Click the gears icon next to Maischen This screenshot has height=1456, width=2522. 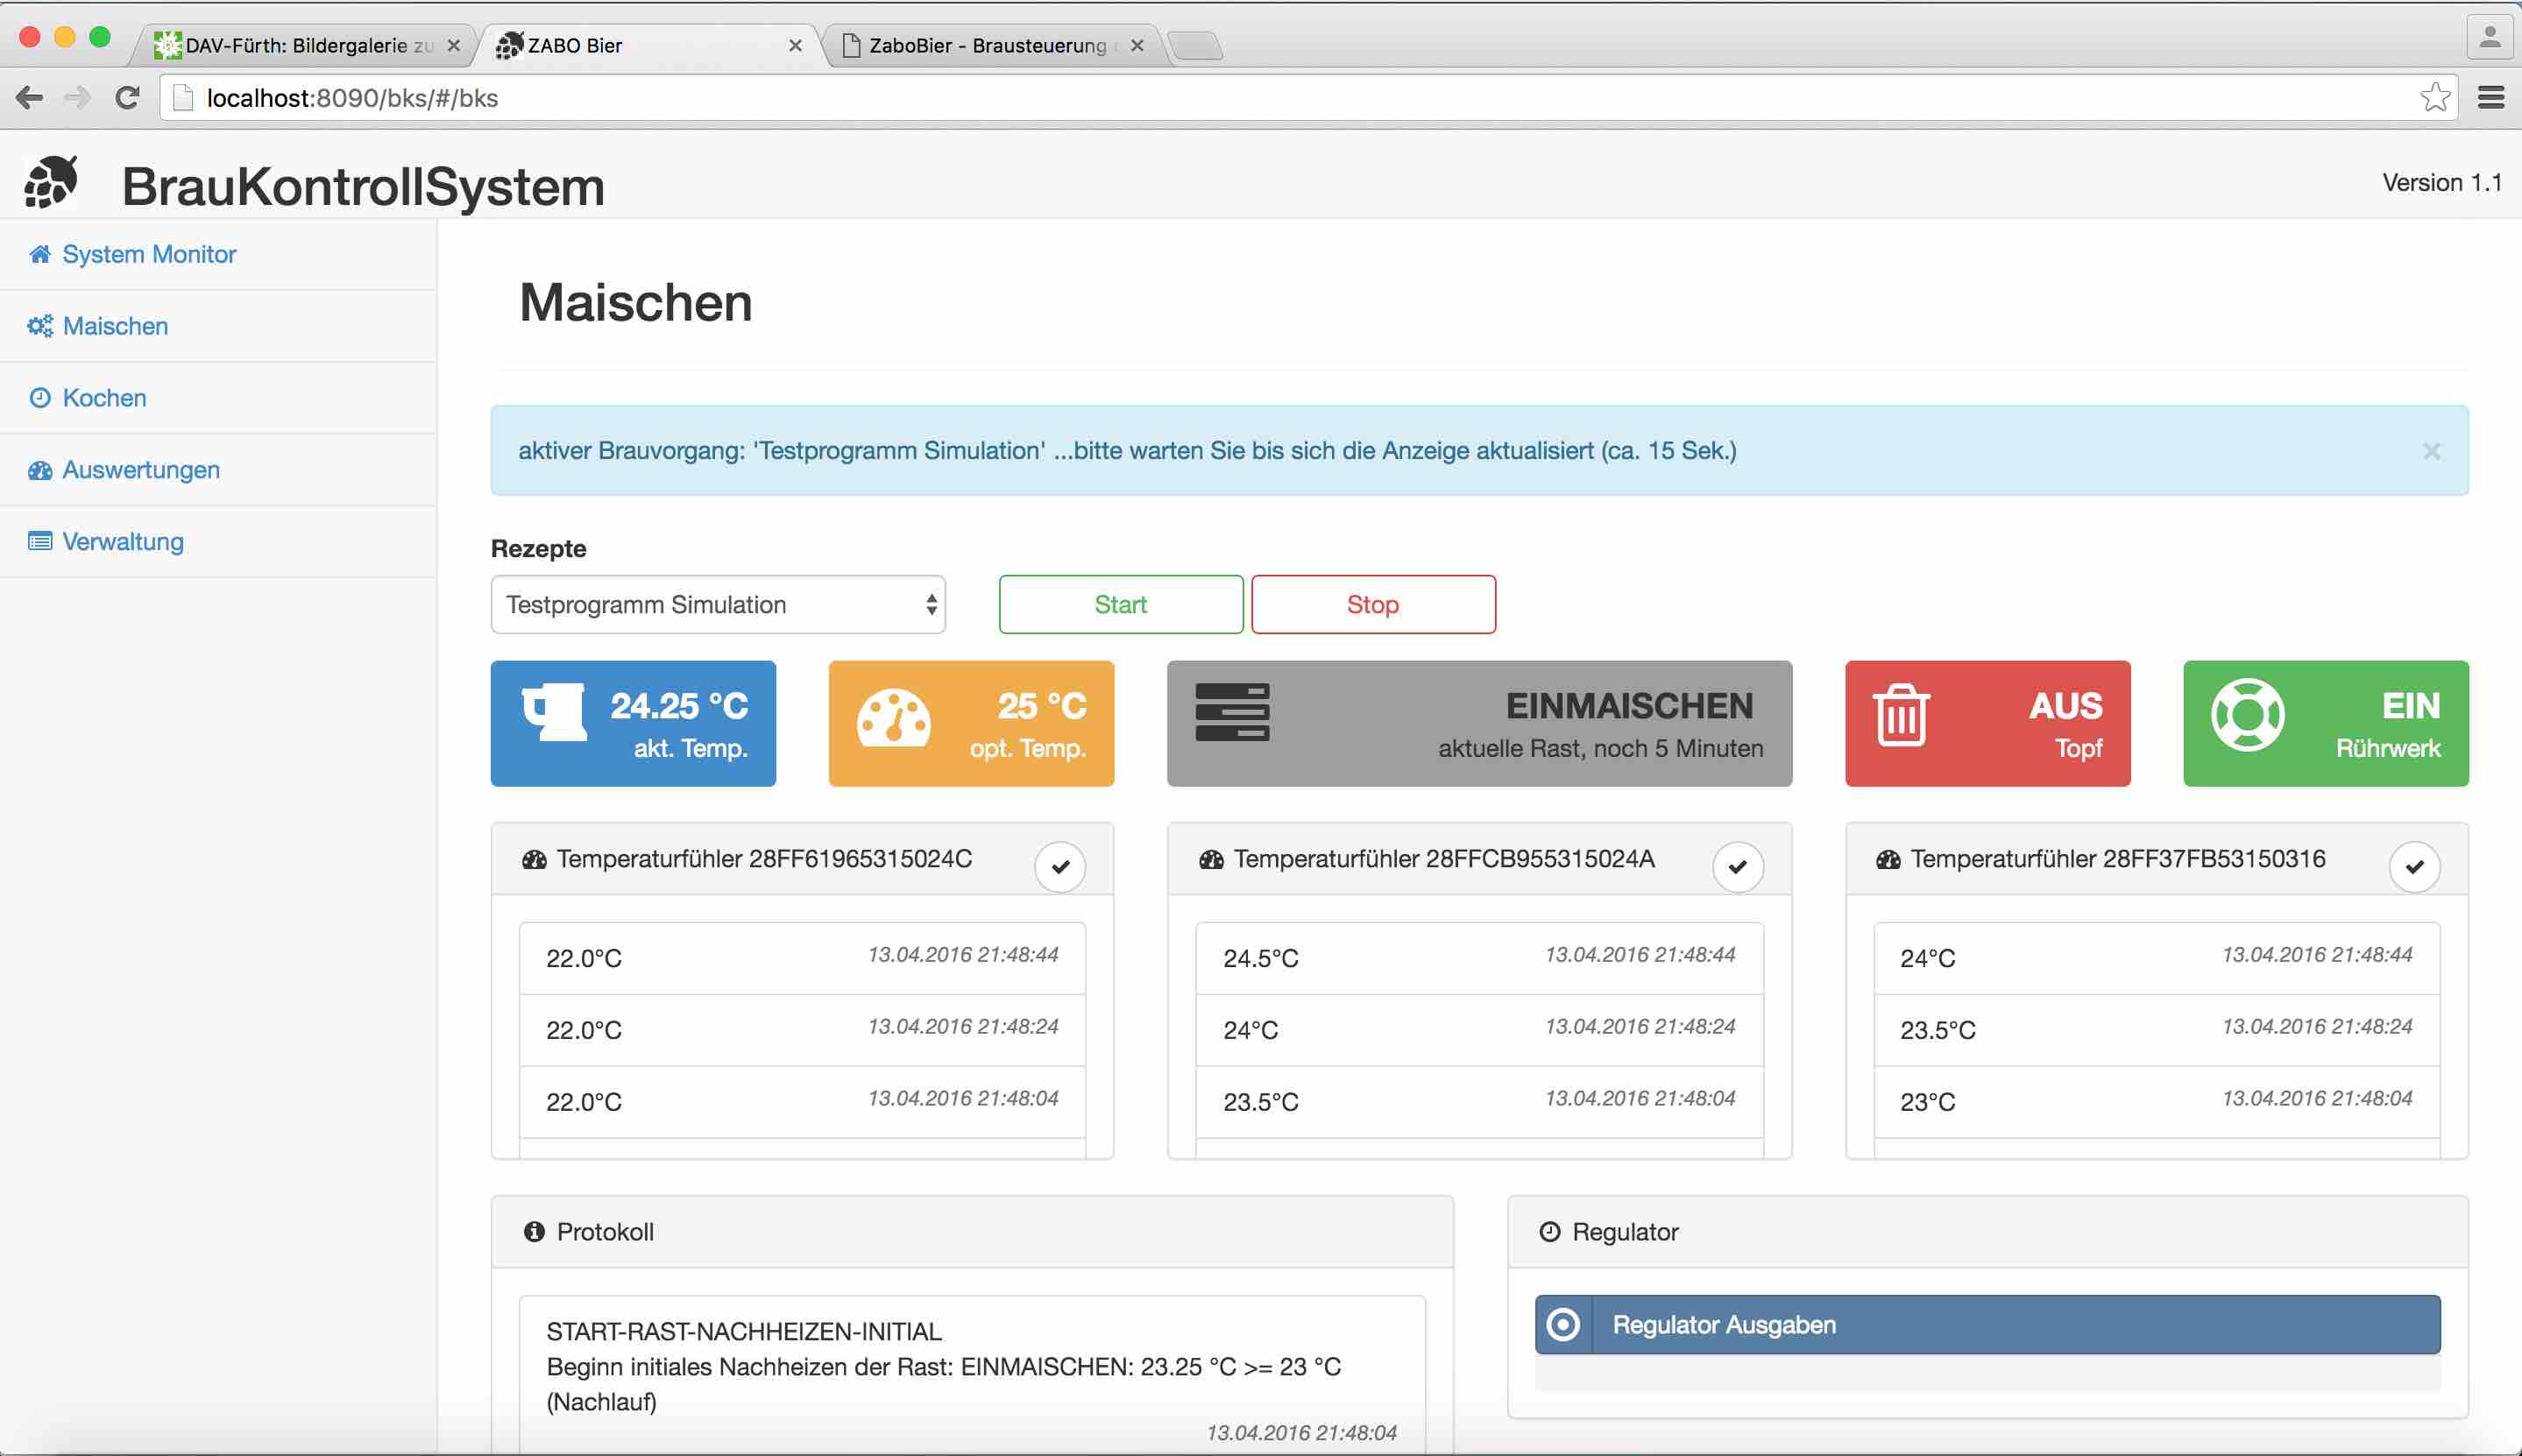pos(40,326)
